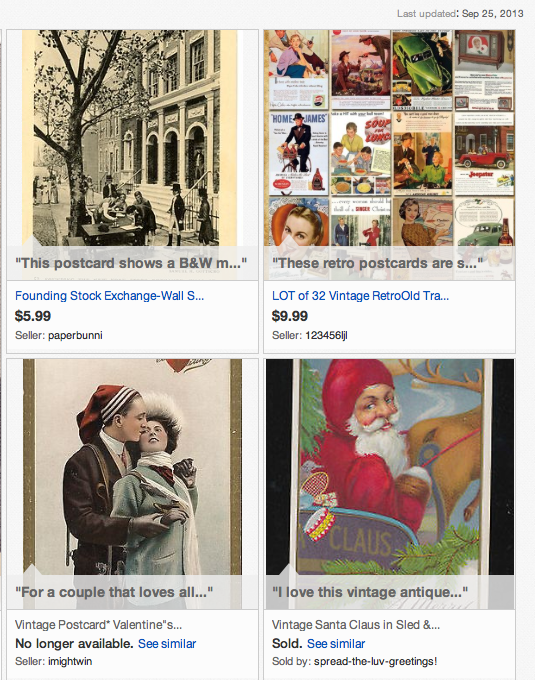
Task: Click the "I love this vintage antique..." caption
Action: click(370, 592)
